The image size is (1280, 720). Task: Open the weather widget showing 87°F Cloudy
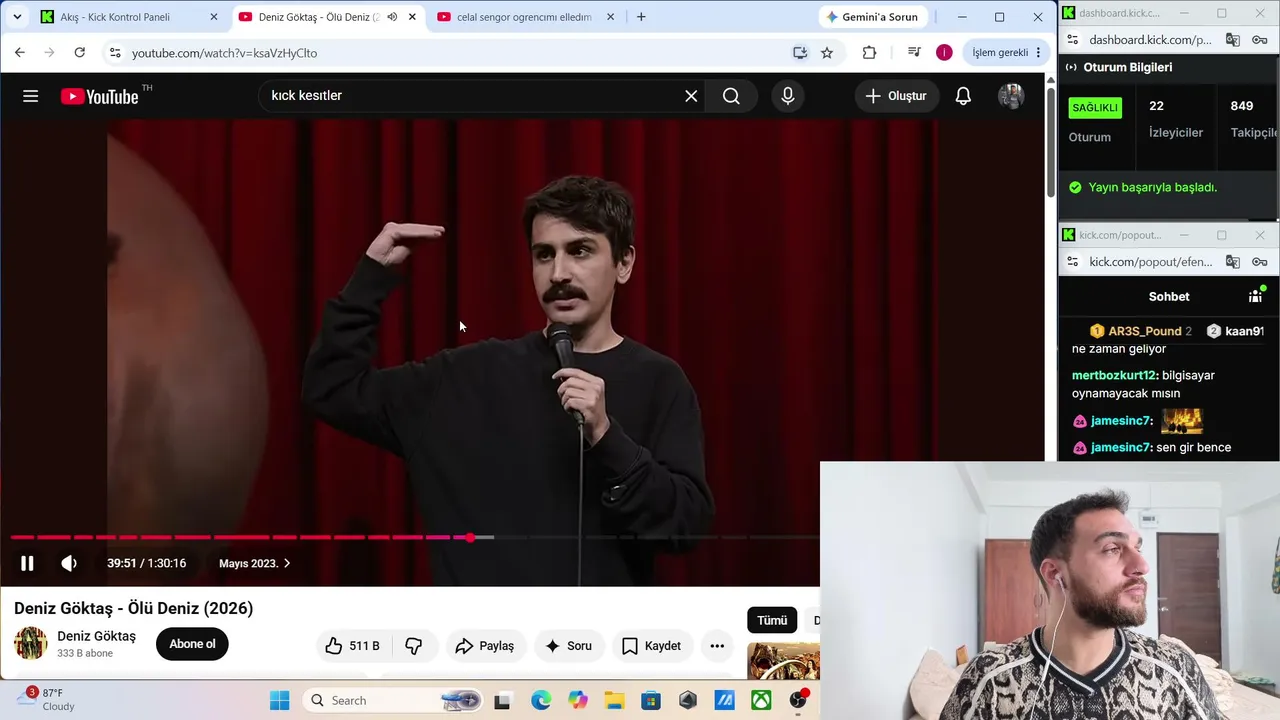click(x=48, y=699)
